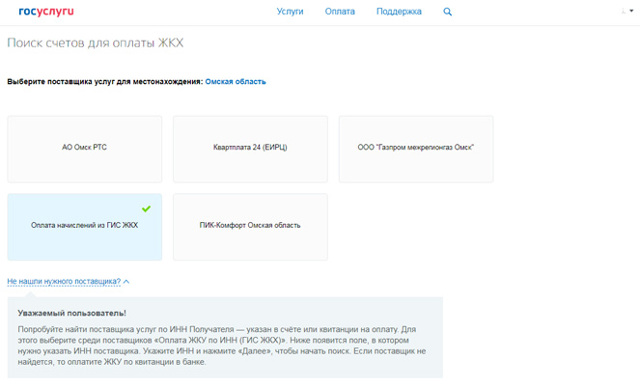Select ООО Газпром межрегионгаз Омск card

point(416,149)
